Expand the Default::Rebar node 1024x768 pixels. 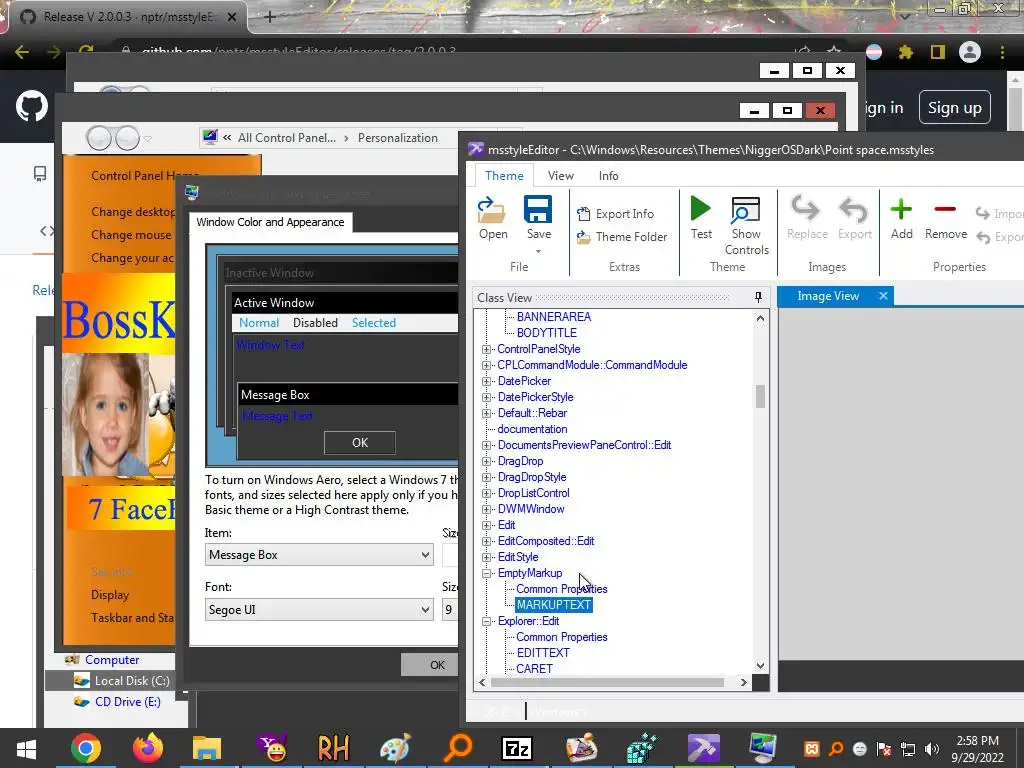click(487, 413)
